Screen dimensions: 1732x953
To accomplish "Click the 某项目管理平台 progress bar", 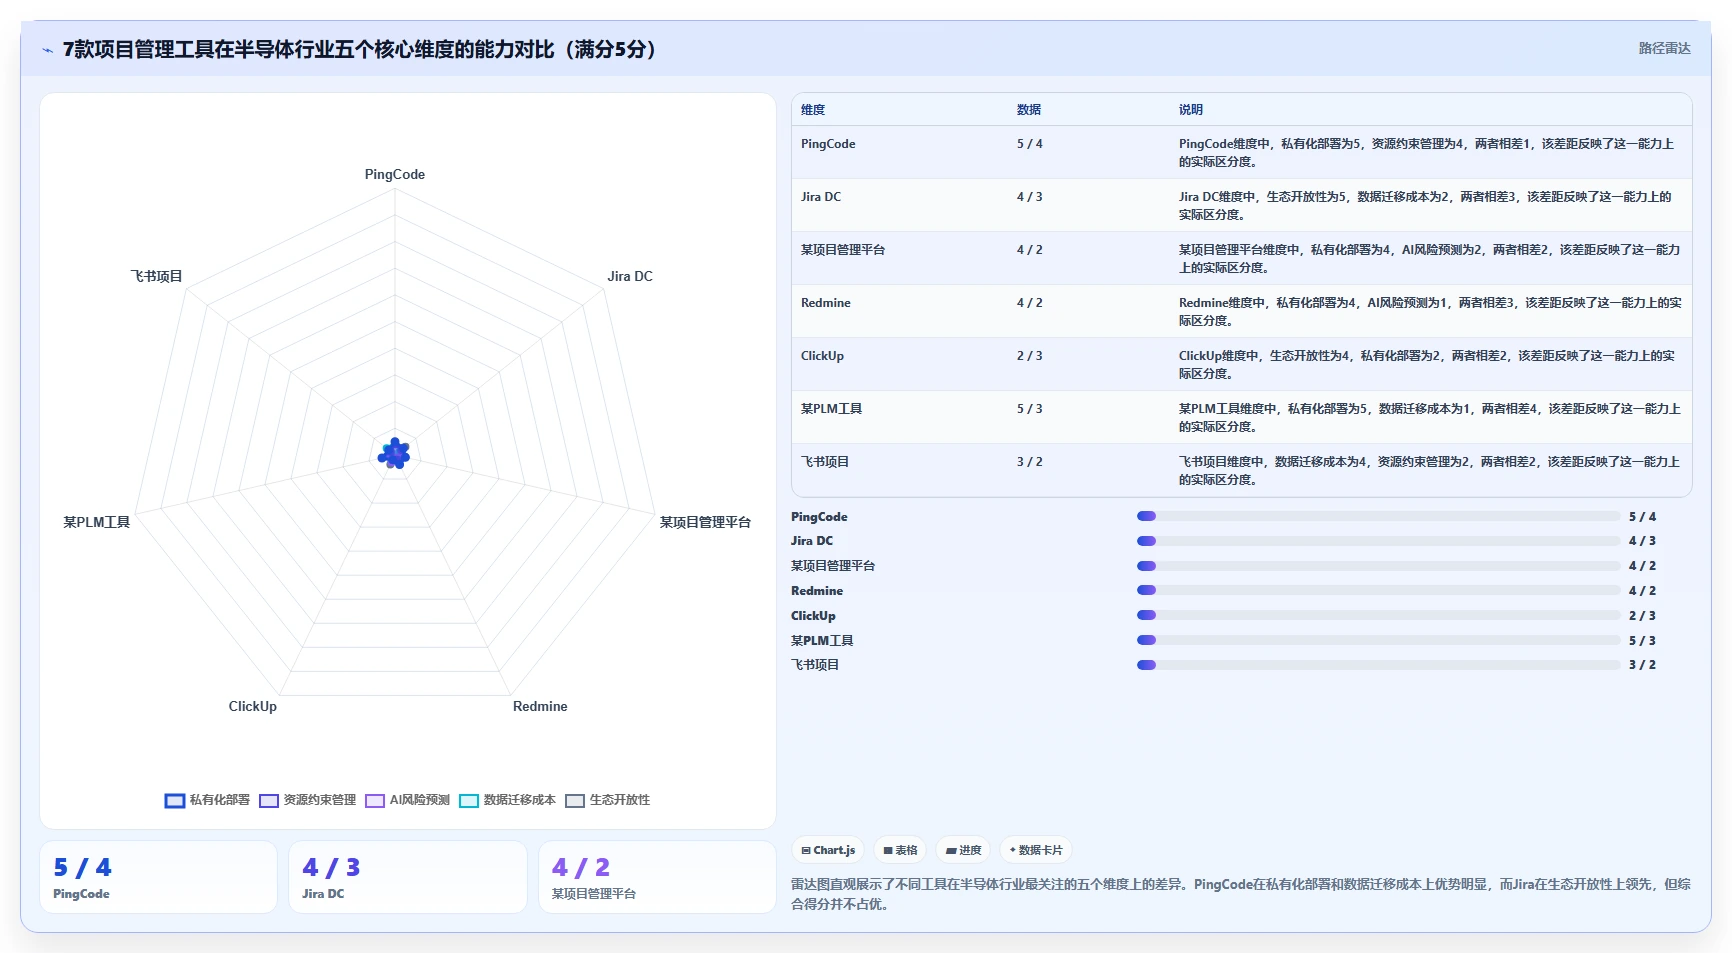I will pos(1378,566).
